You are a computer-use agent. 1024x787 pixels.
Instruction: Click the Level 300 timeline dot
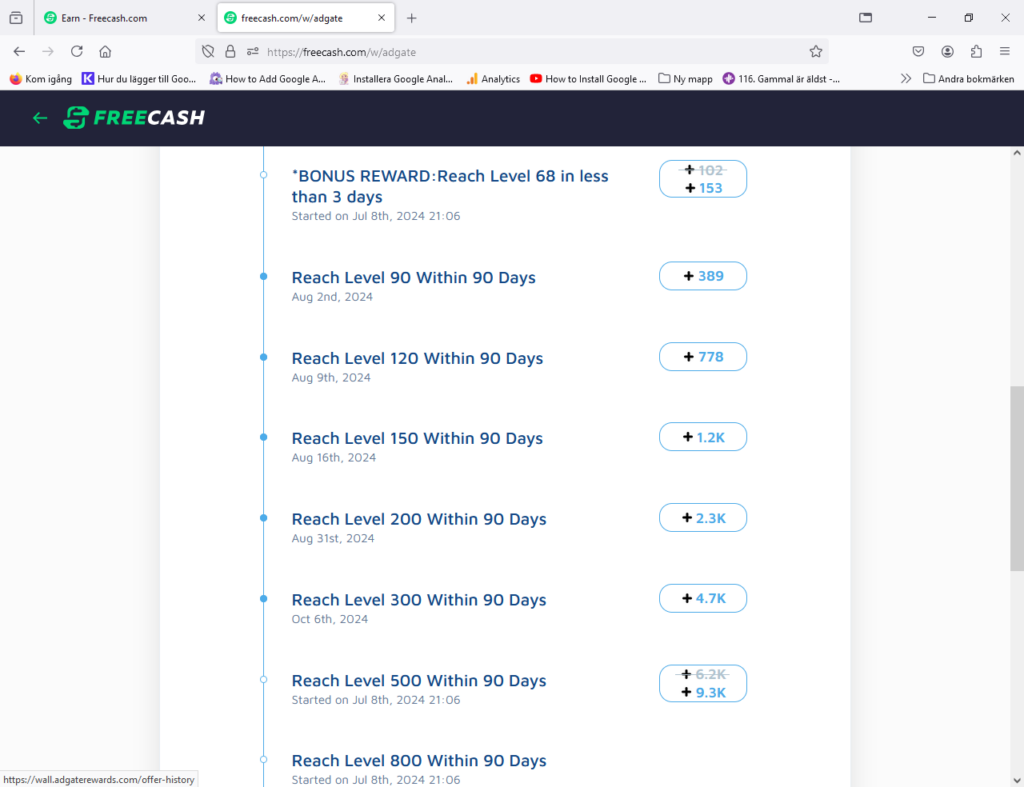(264, 599)
